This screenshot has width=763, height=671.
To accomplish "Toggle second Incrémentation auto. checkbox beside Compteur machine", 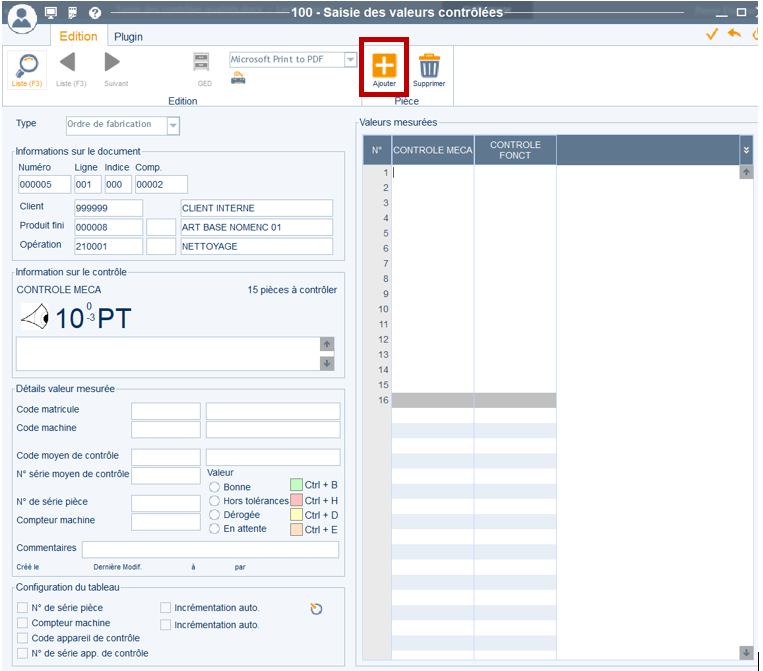I will click(165, 624).
